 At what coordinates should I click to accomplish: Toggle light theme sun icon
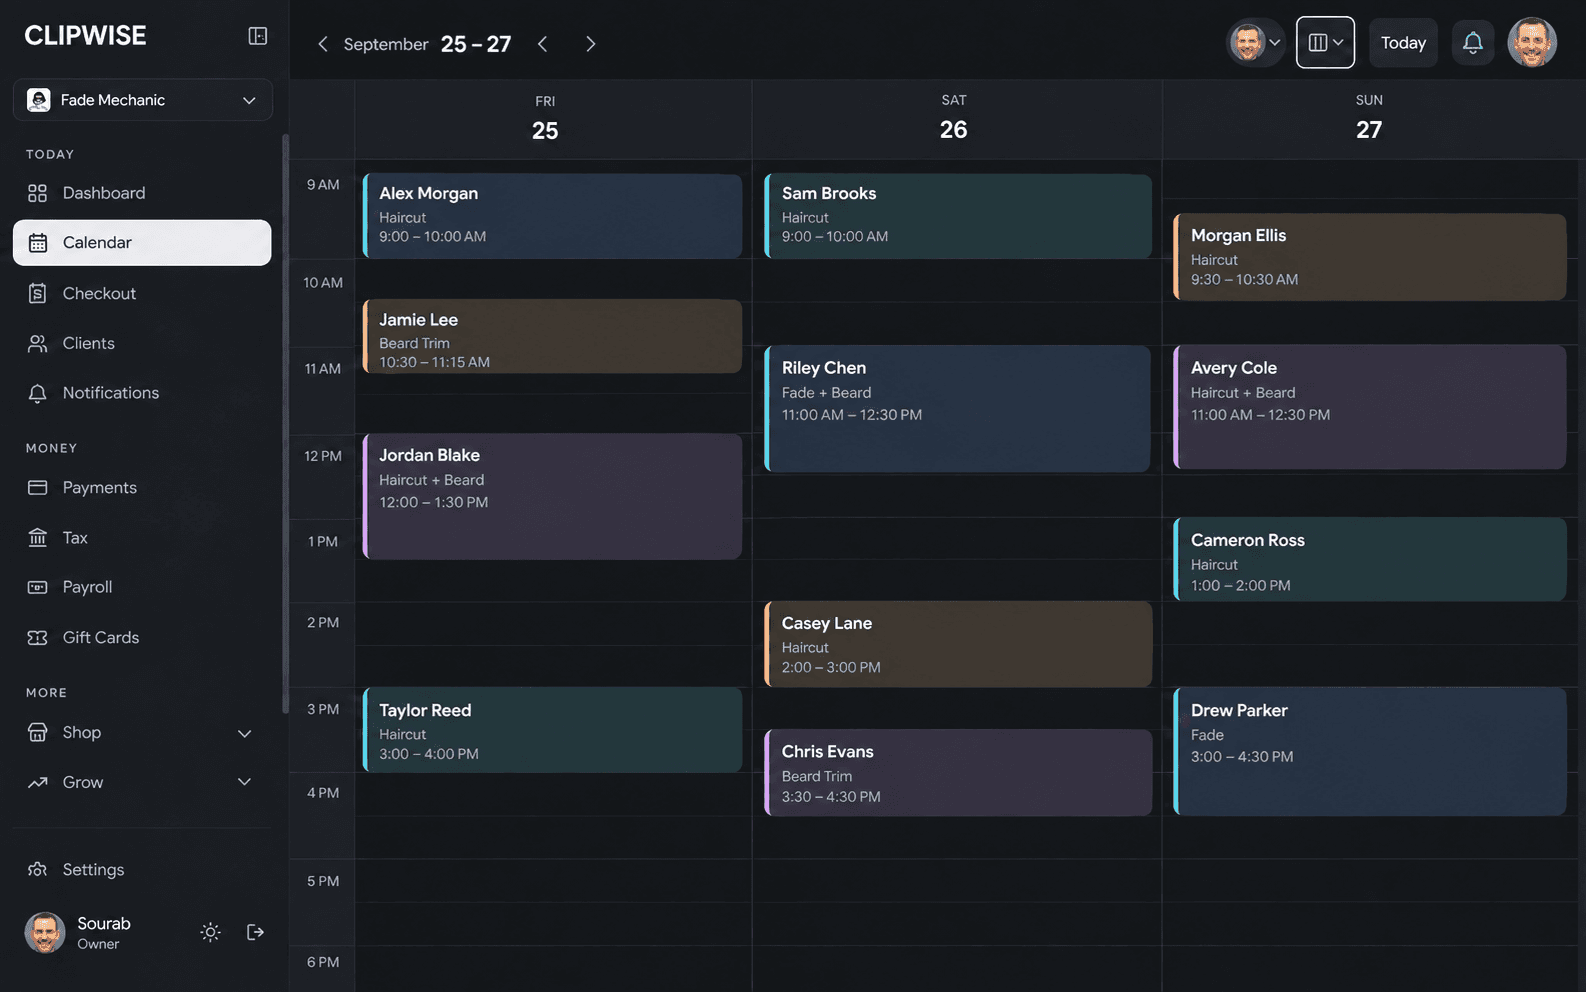(x=210, y=932)
